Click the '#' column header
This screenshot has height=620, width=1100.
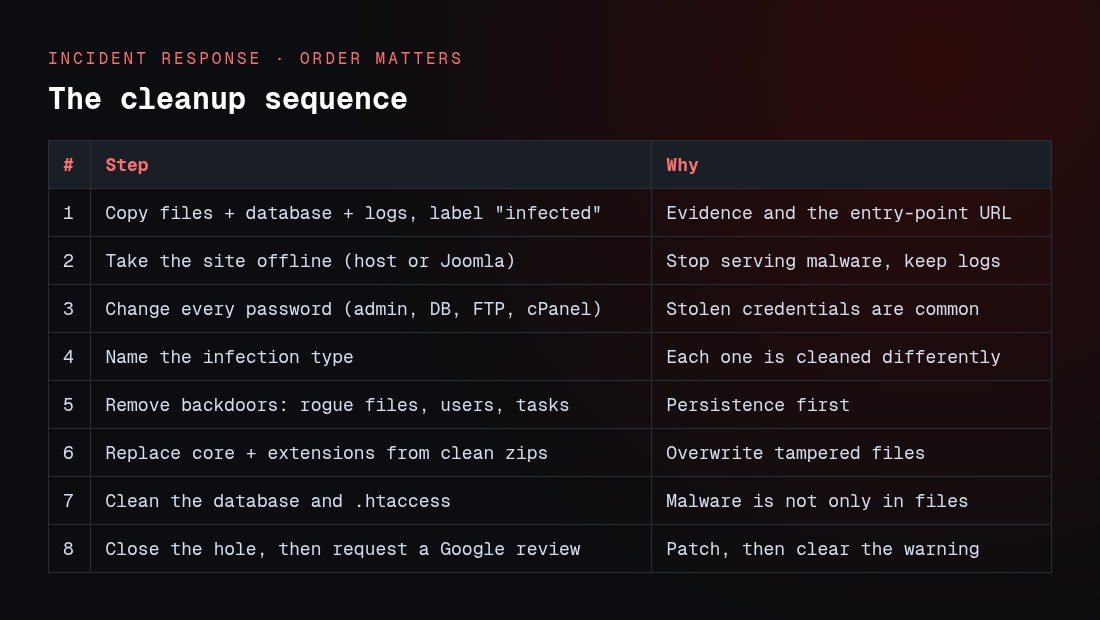click(69, 165)
